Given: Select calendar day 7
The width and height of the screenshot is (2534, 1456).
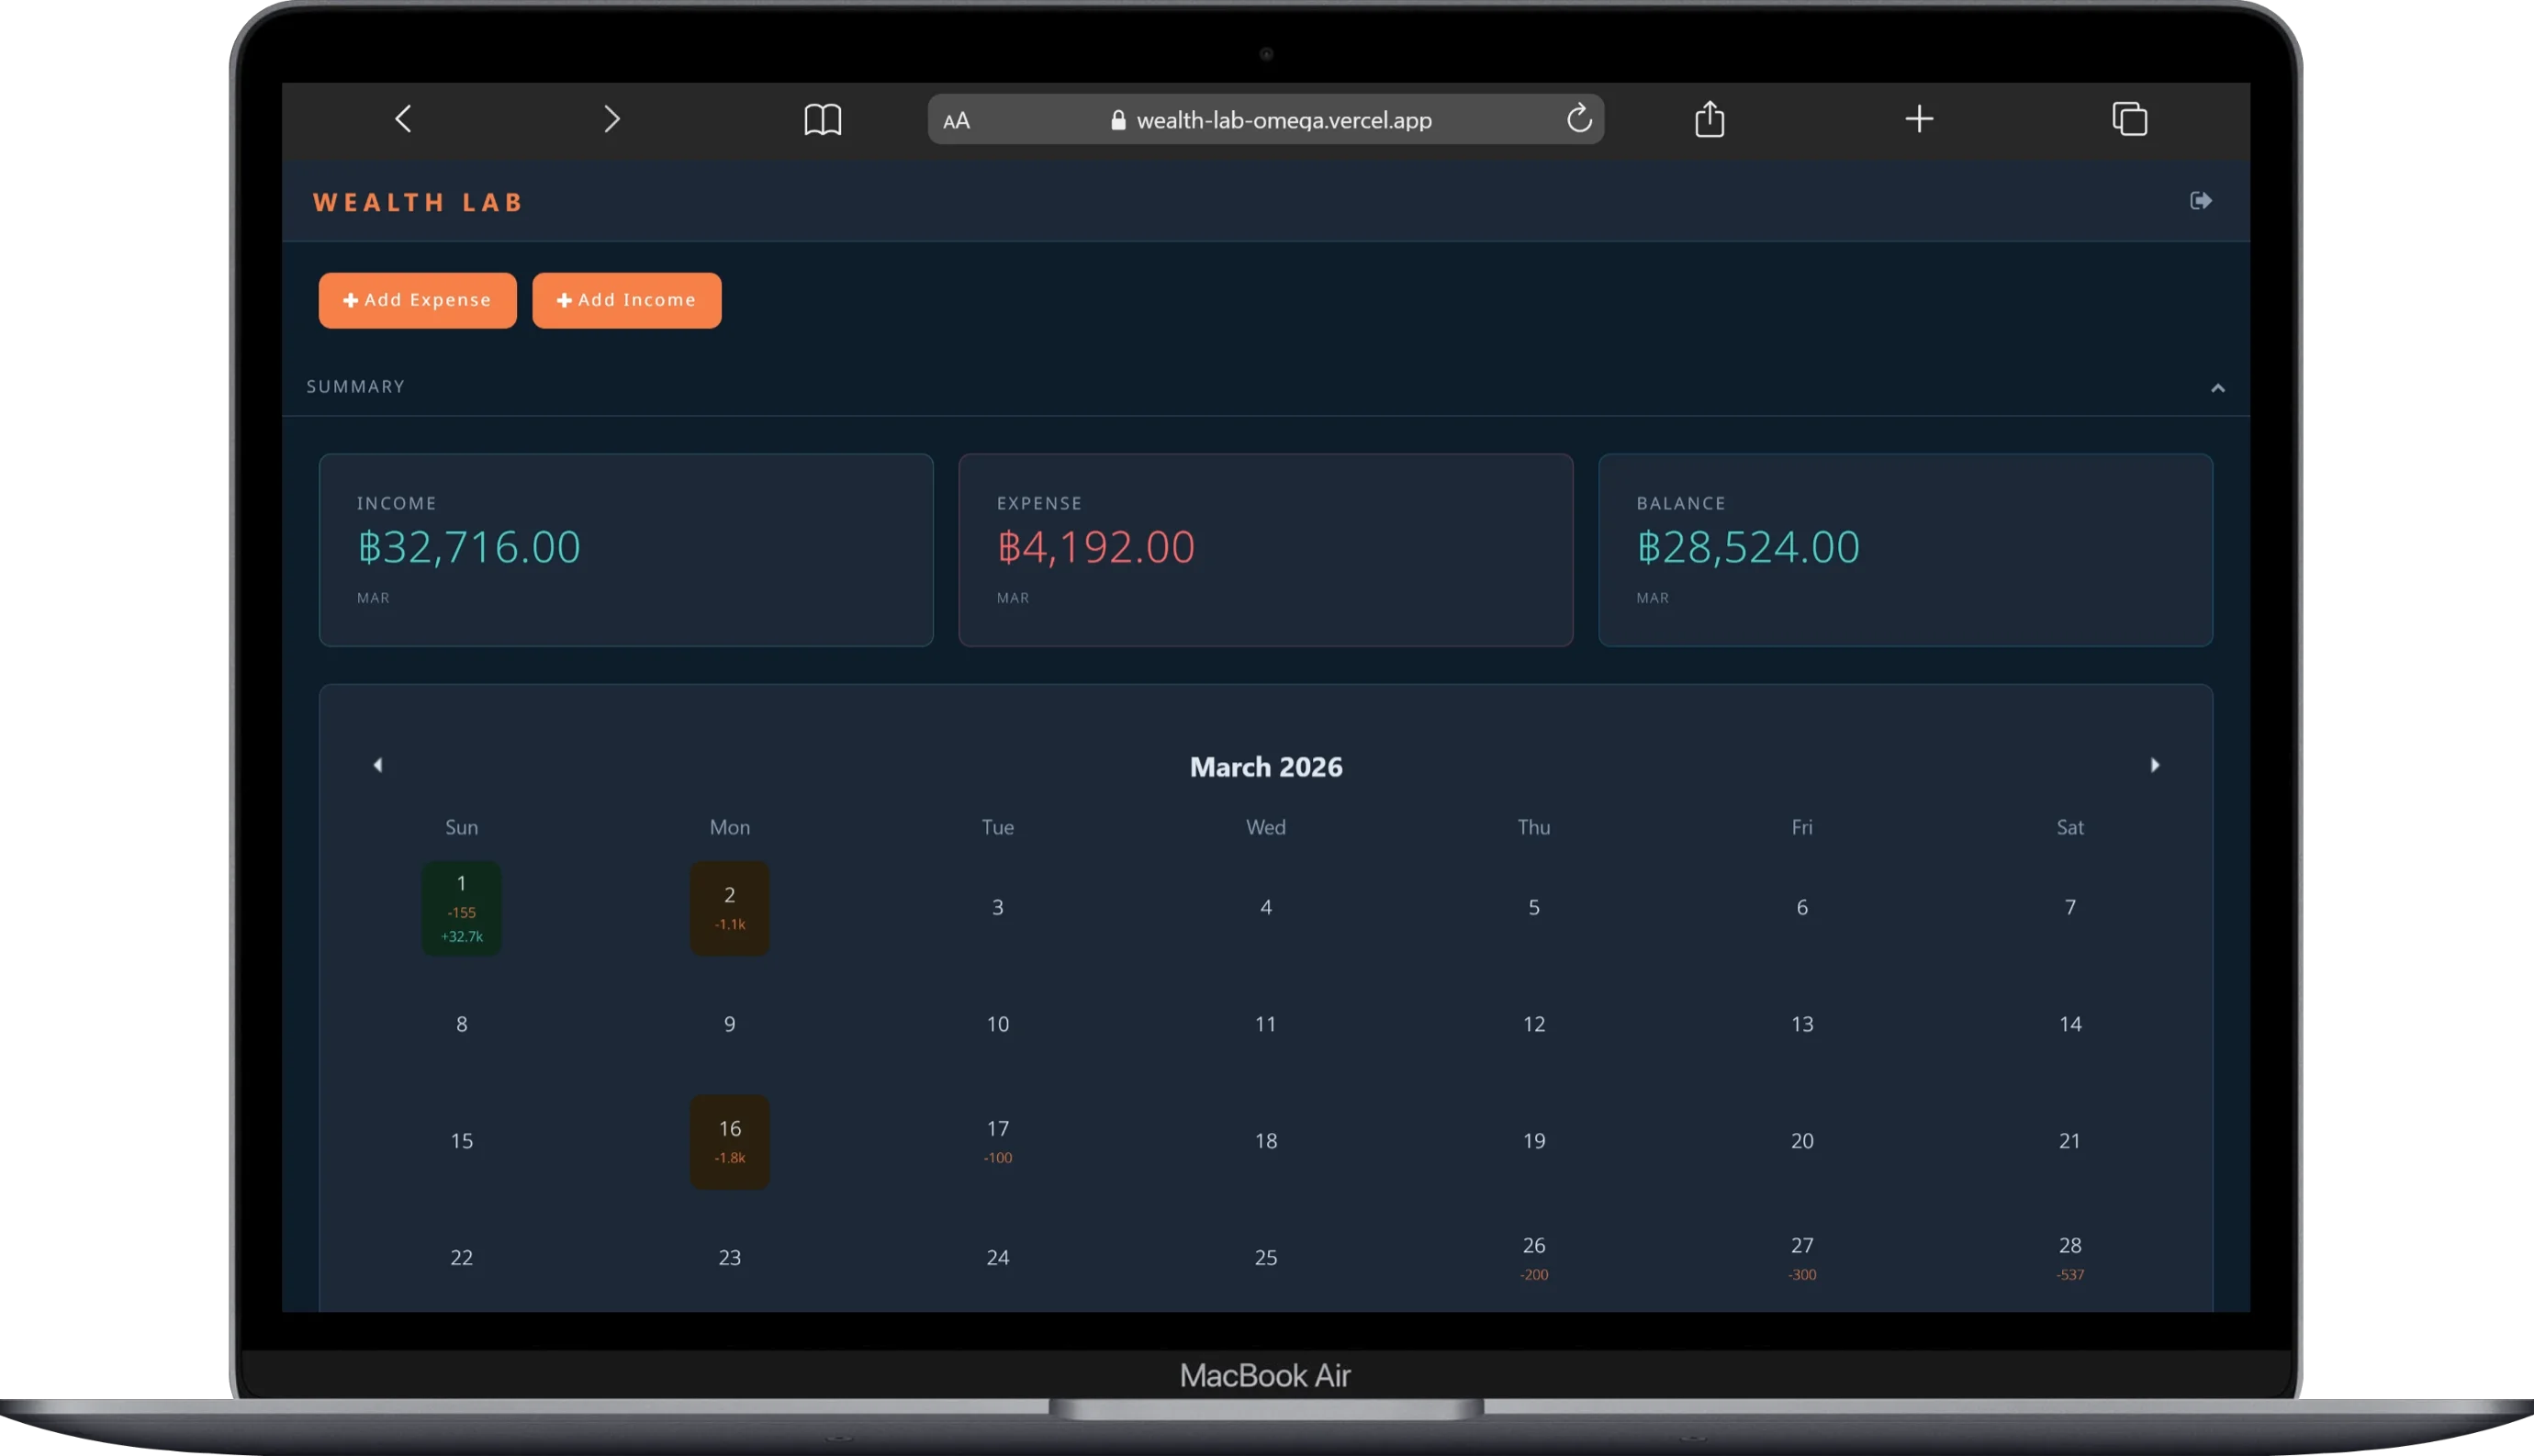Looking at the screenshot, I should click(2069, 908).
